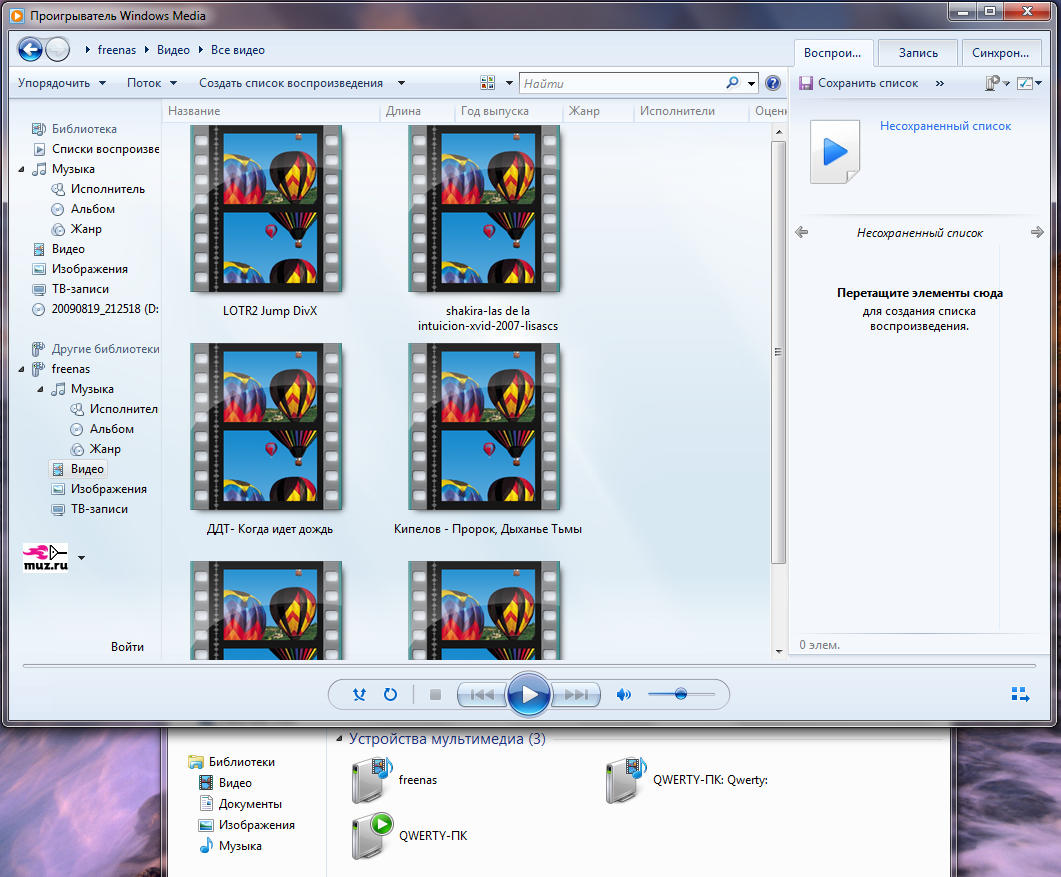
Task: Switch to the Воспрои... tab
Action: click(x=832, y=53)
